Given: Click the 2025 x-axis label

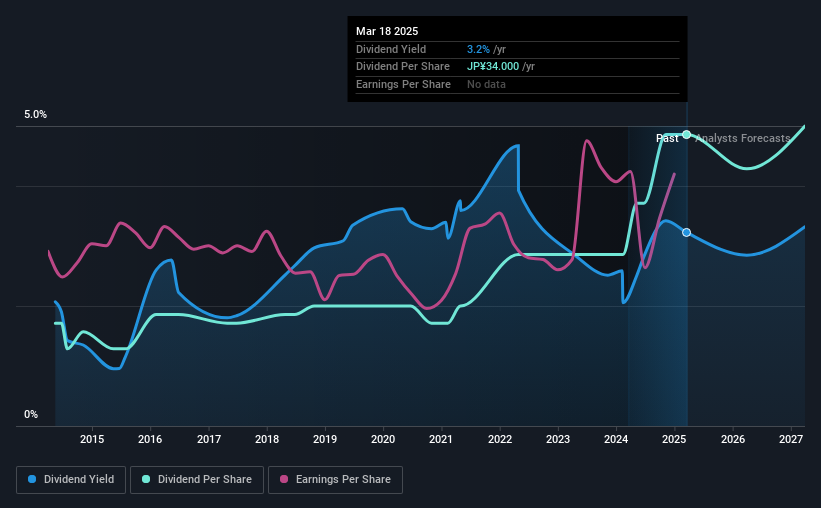Looking at the screenshot, I should coord(674,439).
